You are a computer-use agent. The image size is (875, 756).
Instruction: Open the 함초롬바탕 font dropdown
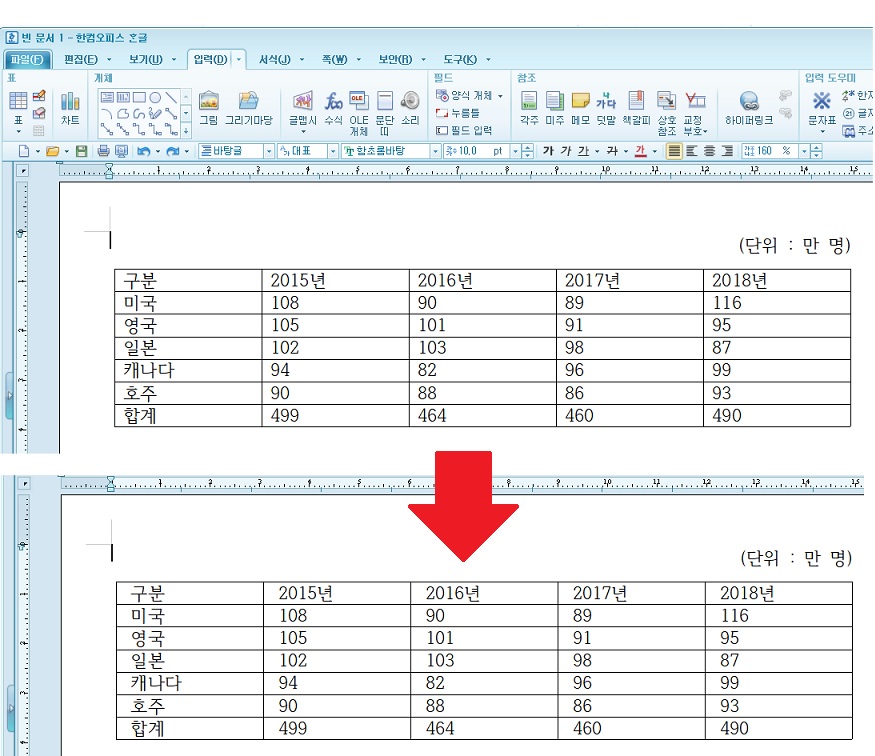coord(435,151)
